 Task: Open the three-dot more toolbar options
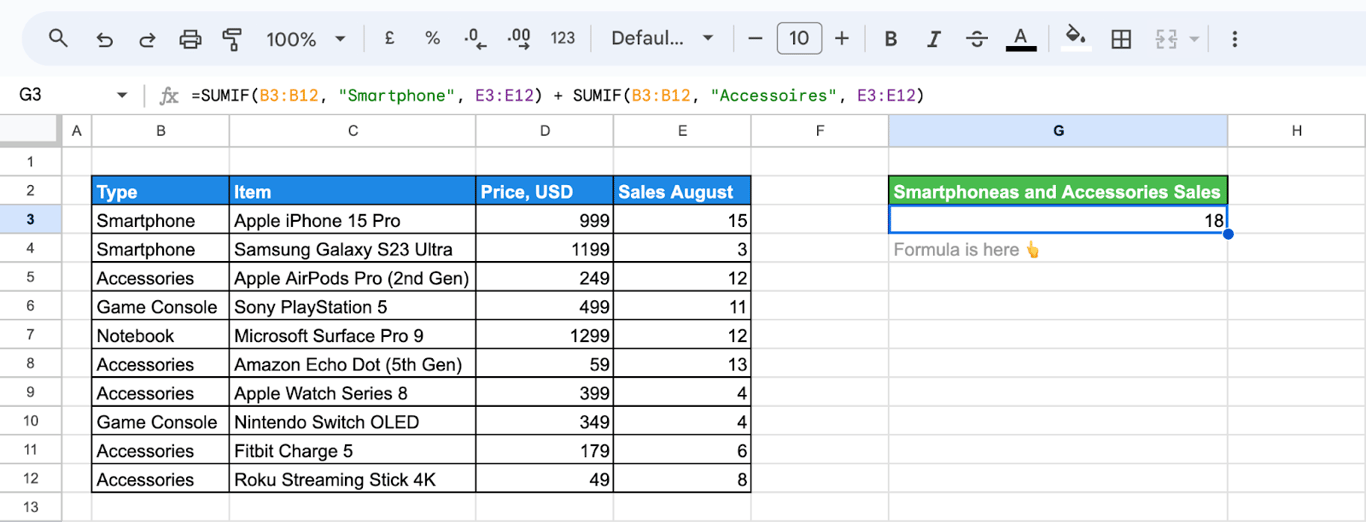1234,39
